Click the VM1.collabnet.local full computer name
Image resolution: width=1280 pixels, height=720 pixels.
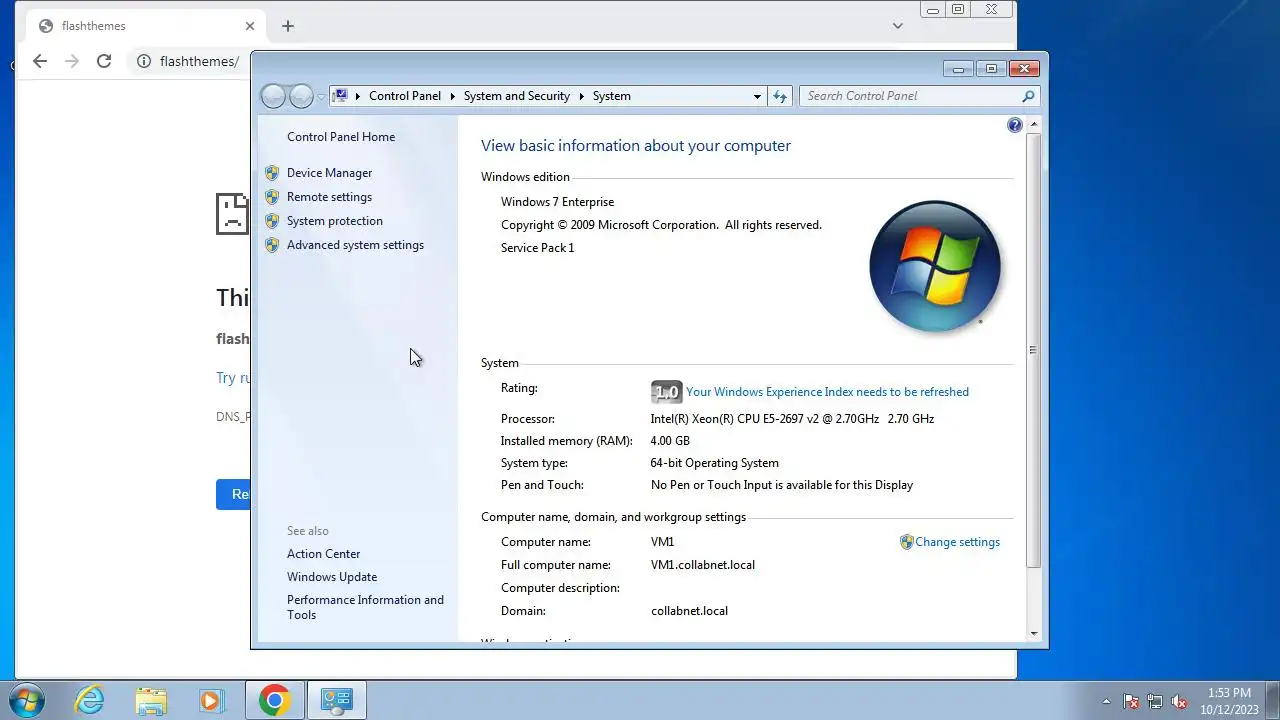point(703,565)
